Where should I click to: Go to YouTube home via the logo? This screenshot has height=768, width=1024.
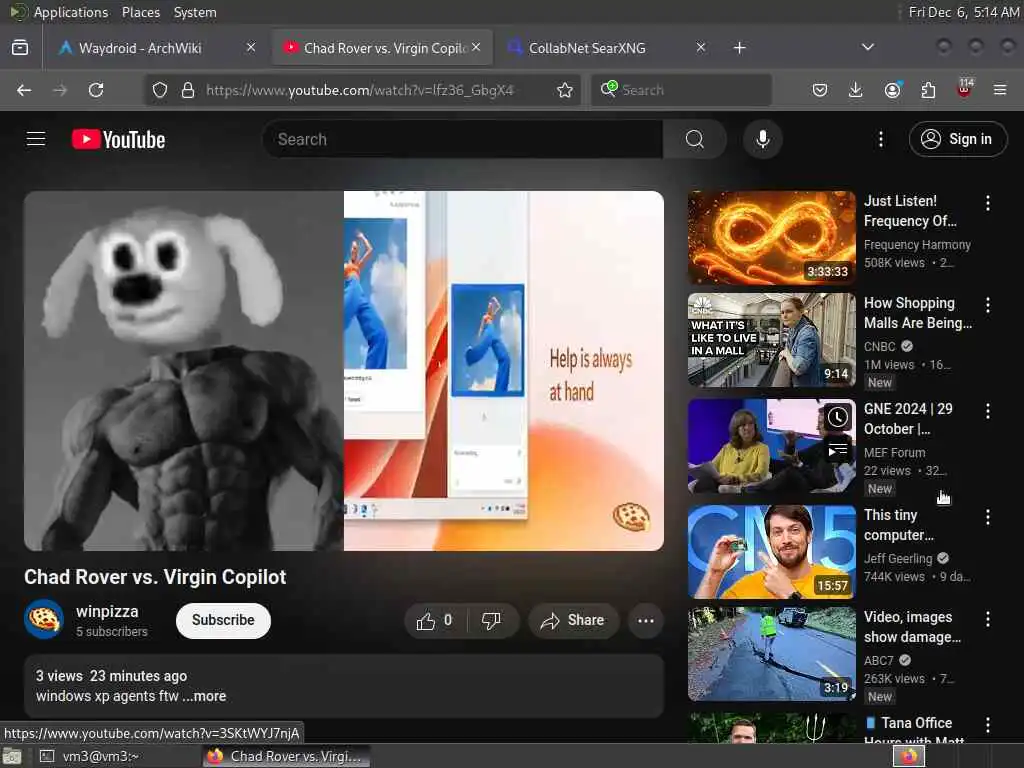pyautogui.click(x=118, y=139)
